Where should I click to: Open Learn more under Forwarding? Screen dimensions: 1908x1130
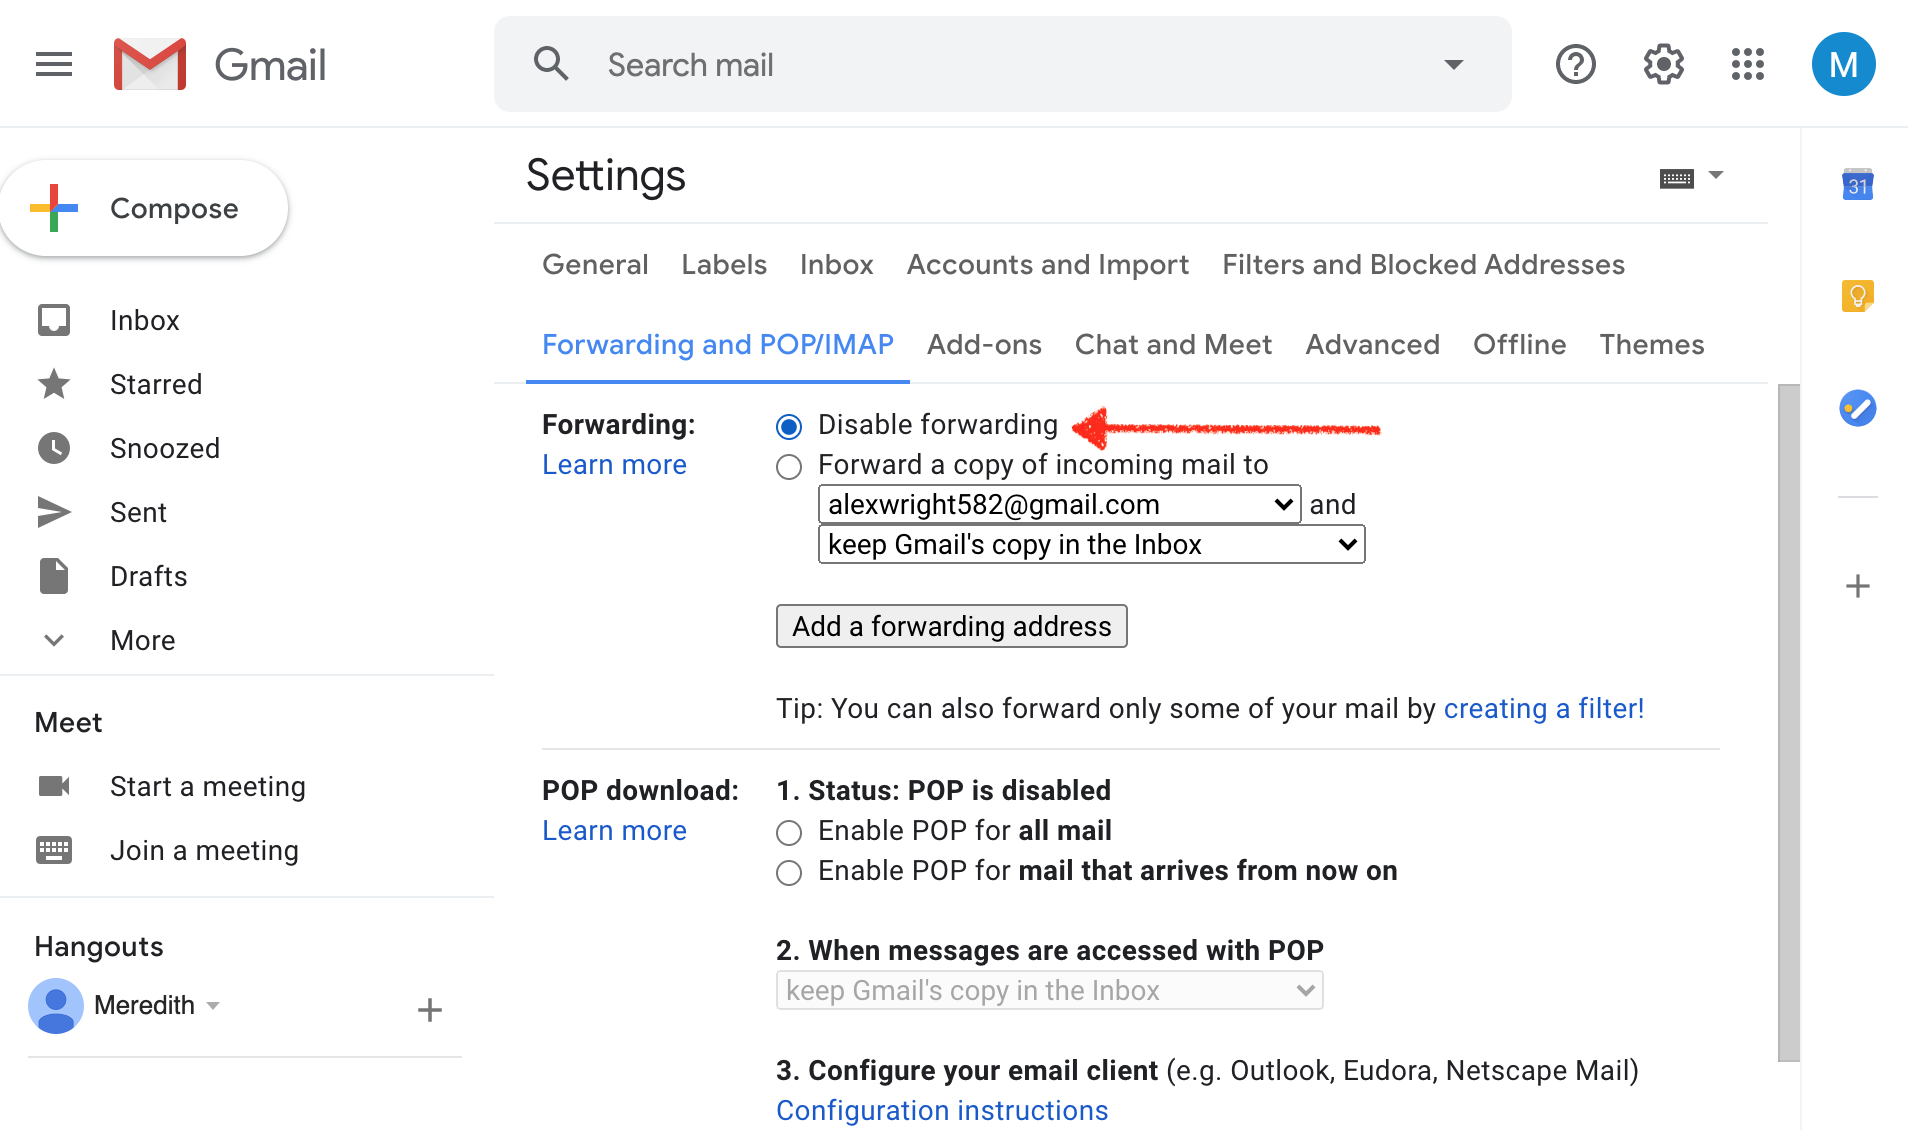pos(614,464)
